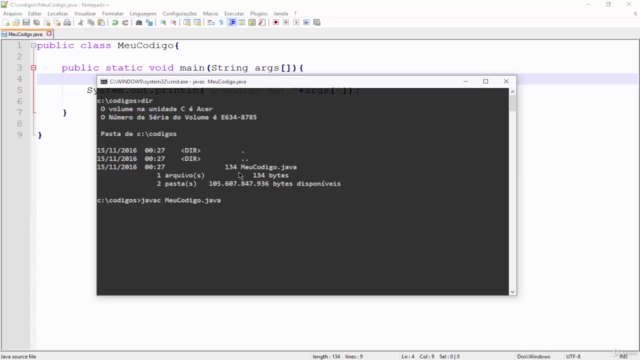
Task: Collapse the class fold marker on line 1
Action: (33, 45)
